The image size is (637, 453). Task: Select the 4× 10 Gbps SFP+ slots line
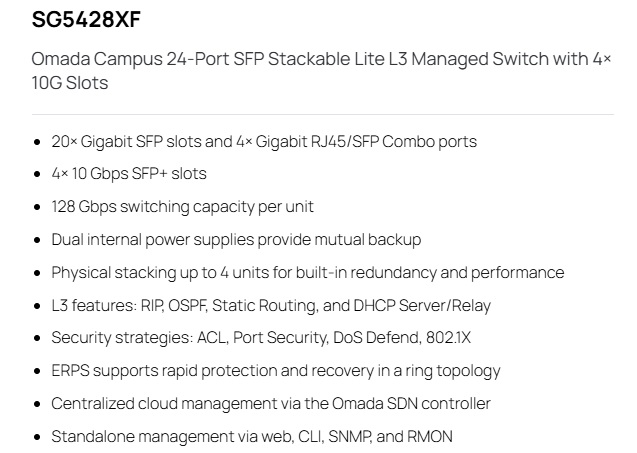(x=129, y=174)
